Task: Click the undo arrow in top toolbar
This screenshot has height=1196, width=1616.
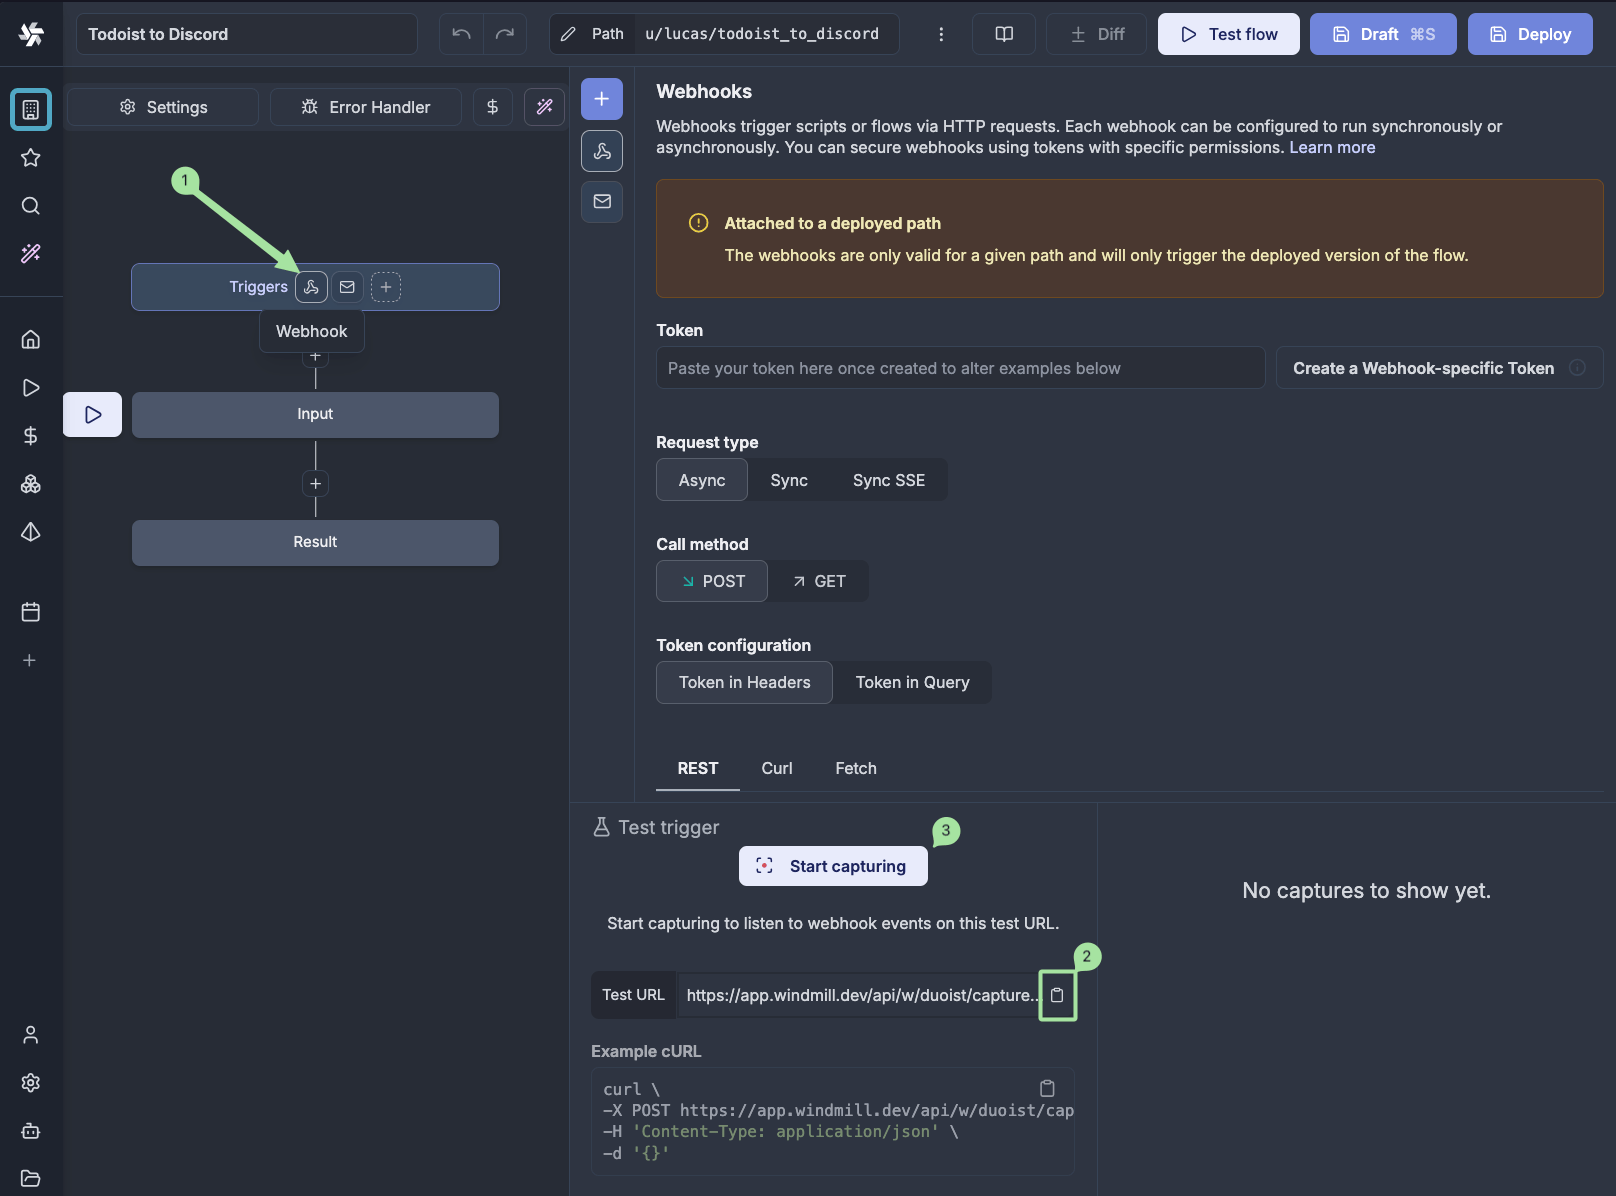Action: (x=461, y=34)
